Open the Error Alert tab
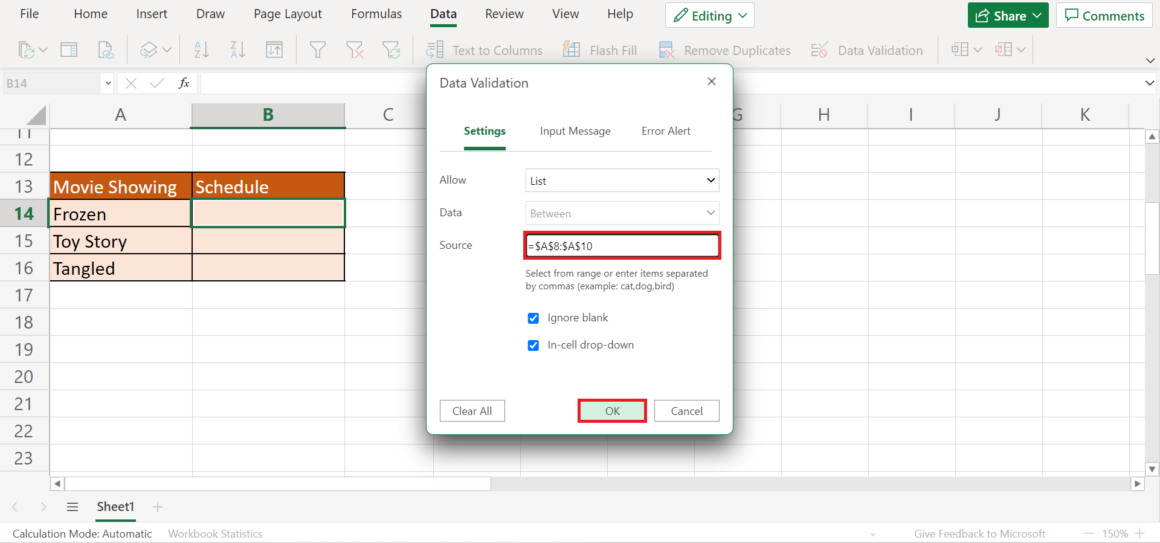1160x543 pixels. pyautogui.click(x=666, y=131)
